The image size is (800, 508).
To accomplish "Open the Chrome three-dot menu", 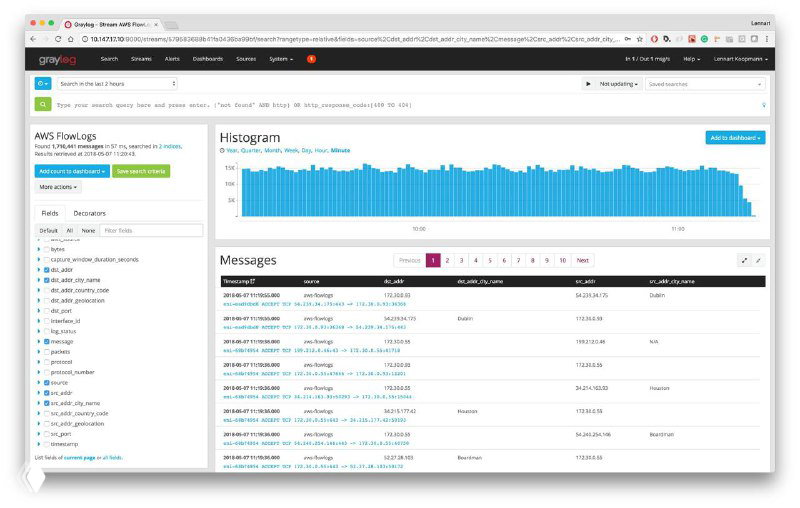I will point(766,39).
